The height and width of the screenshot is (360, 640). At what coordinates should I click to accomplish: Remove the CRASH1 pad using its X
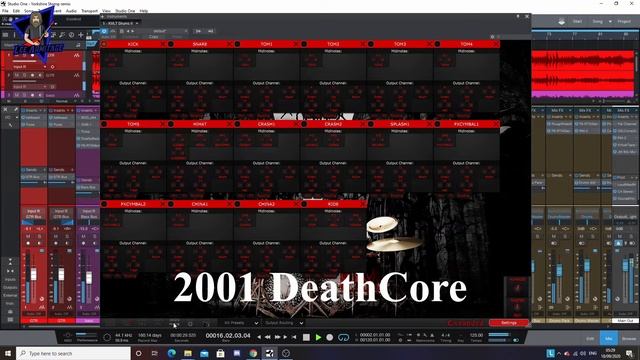[296, 124]
